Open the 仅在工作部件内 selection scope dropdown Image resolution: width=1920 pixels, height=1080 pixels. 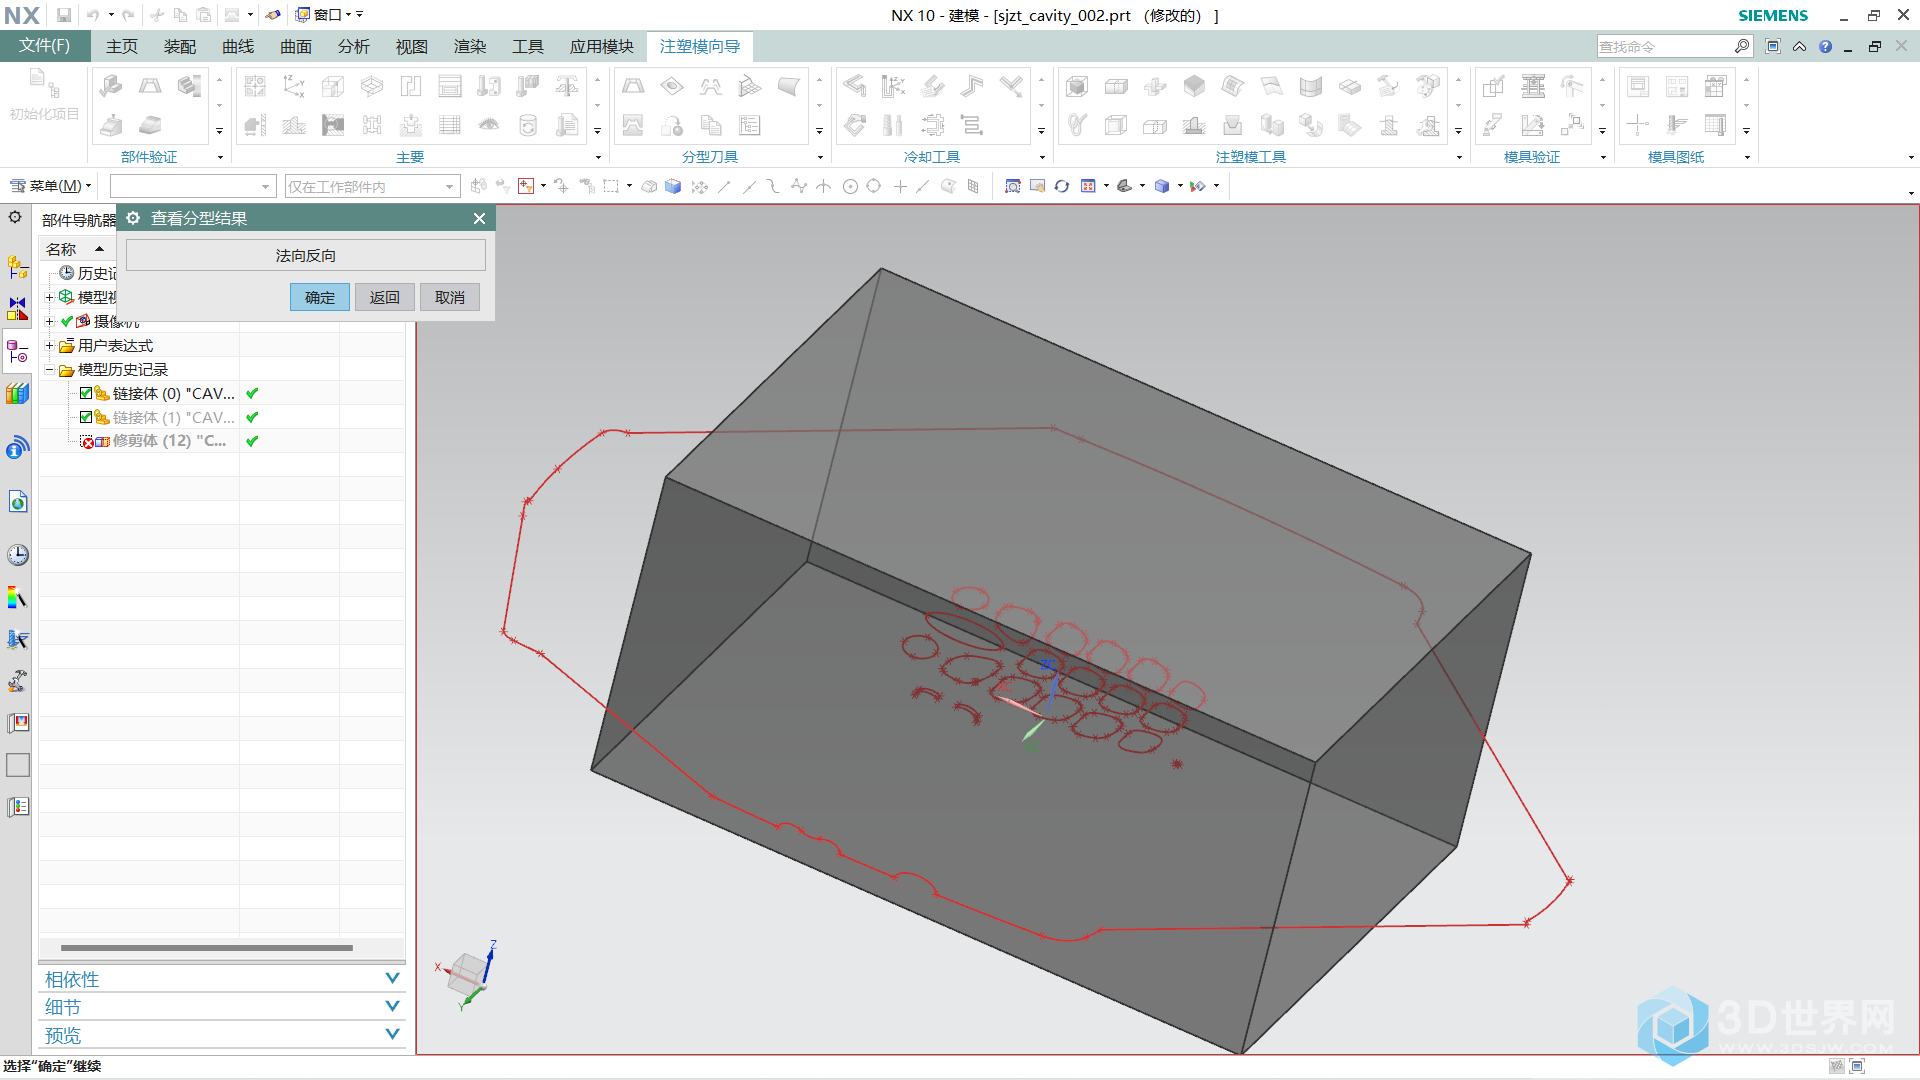pyautogui.click(x=372, y=186)
